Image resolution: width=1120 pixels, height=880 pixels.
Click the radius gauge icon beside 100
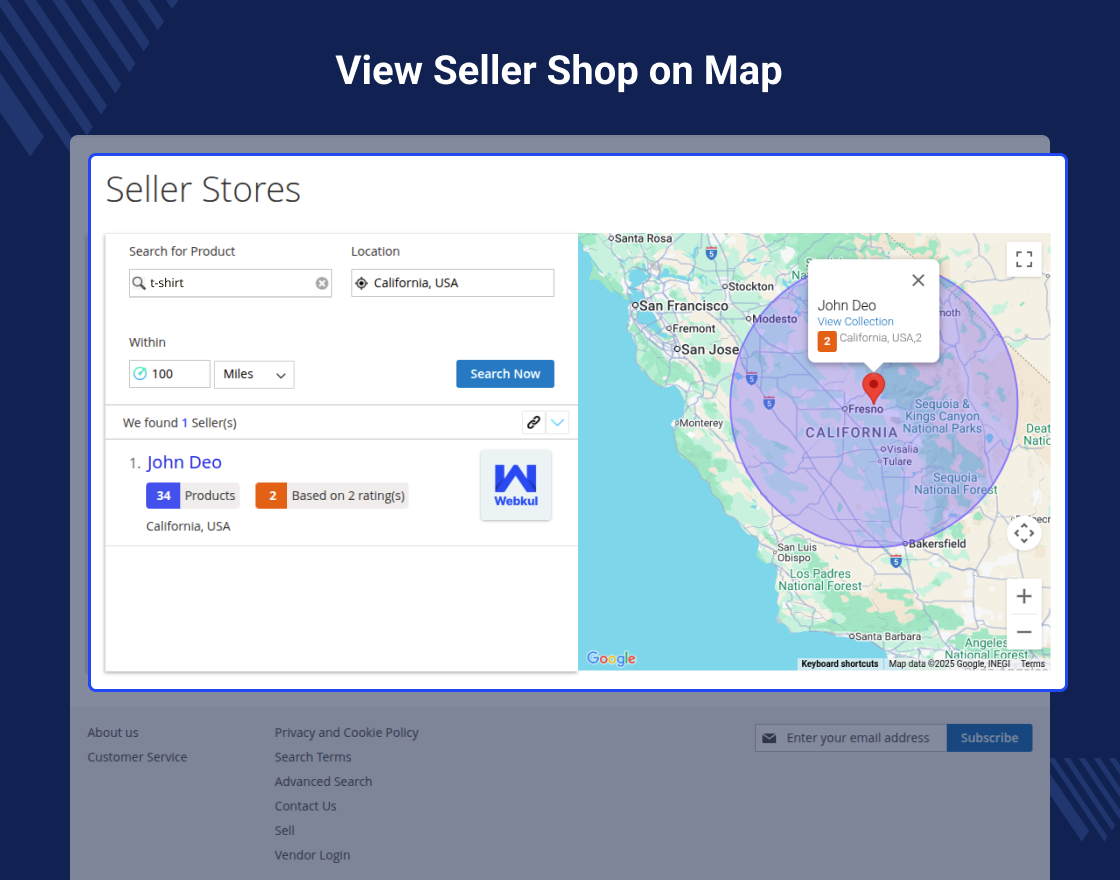pos(140,374)
